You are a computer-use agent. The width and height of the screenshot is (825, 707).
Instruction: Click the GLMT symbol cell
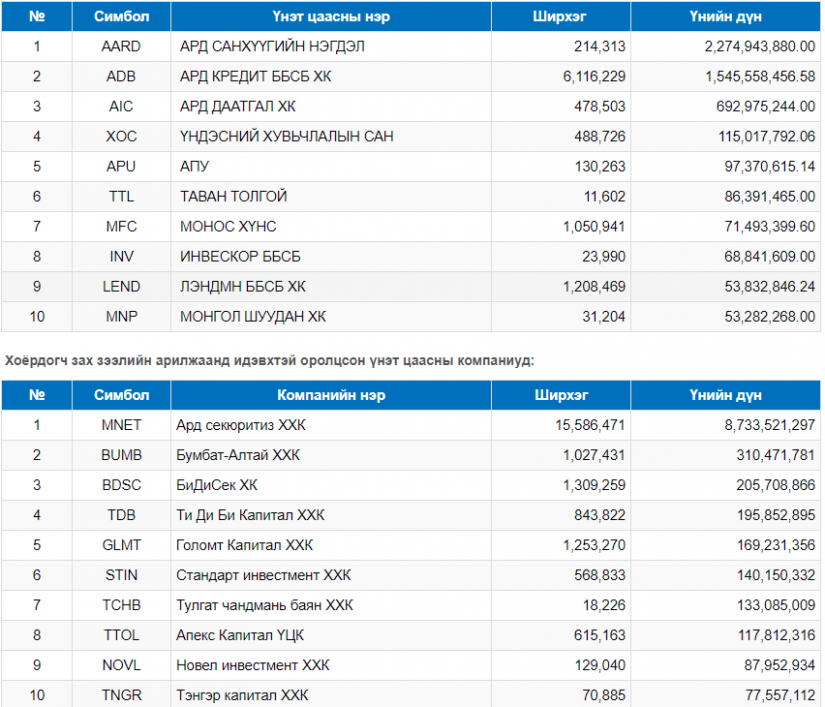point(121,544)
